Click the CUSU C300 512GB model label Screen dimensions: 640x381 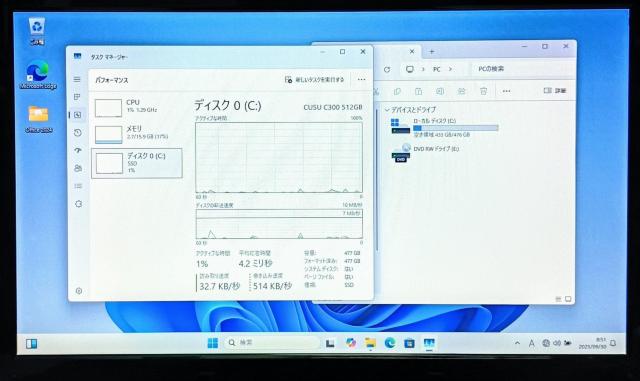[333, 107]
